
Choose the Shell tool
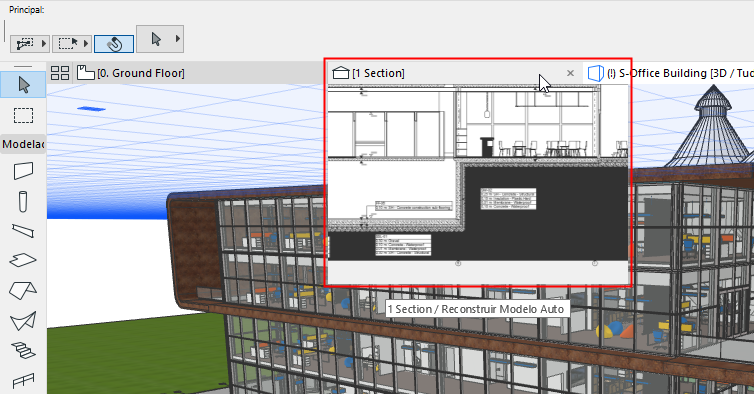point(23,321)
